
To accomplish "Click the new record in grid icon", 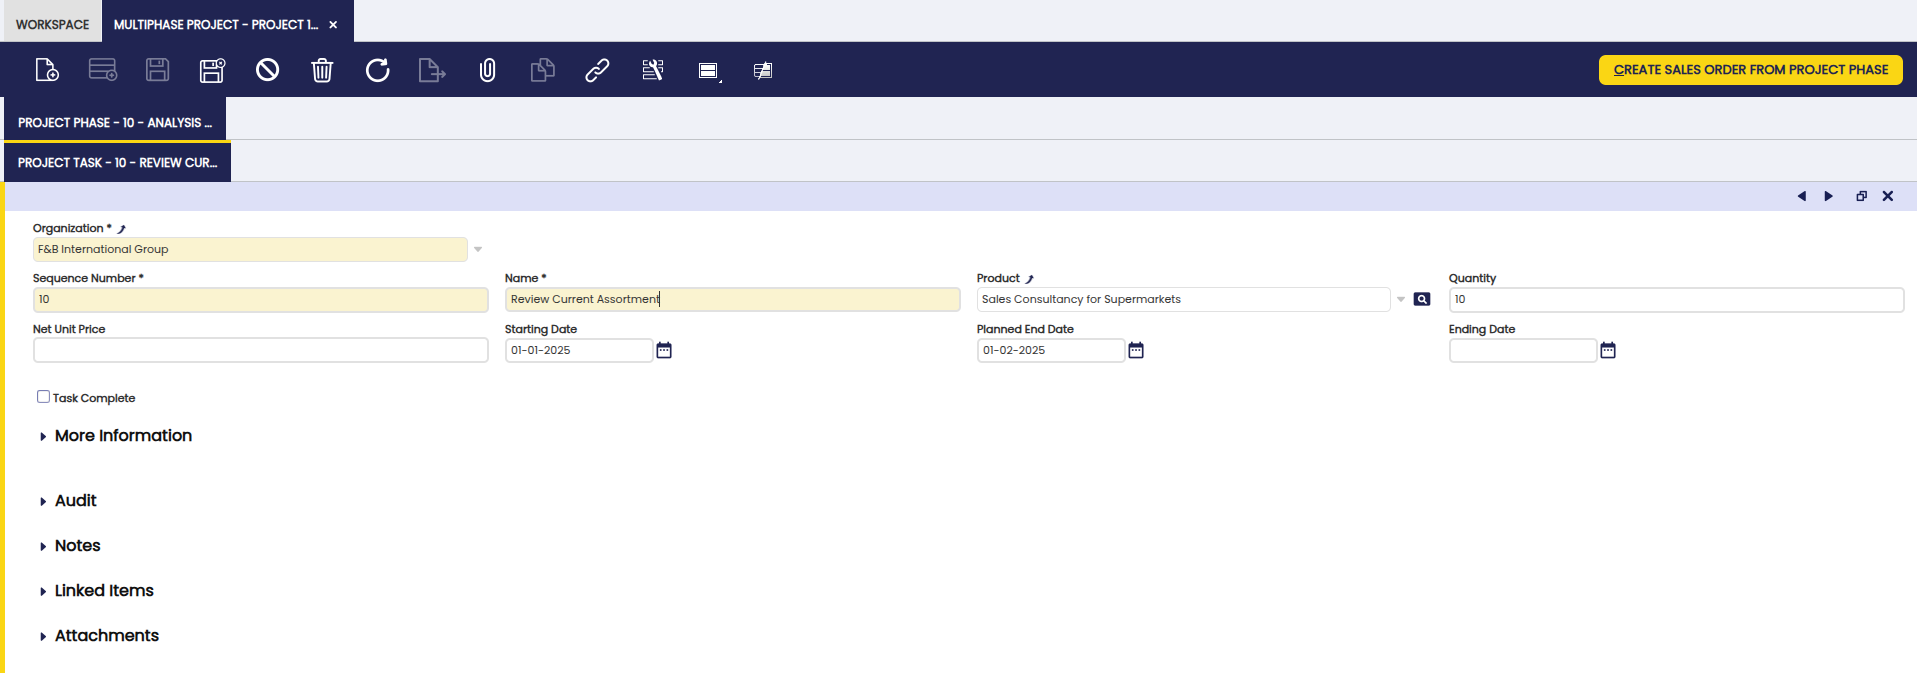I will 103,70.
